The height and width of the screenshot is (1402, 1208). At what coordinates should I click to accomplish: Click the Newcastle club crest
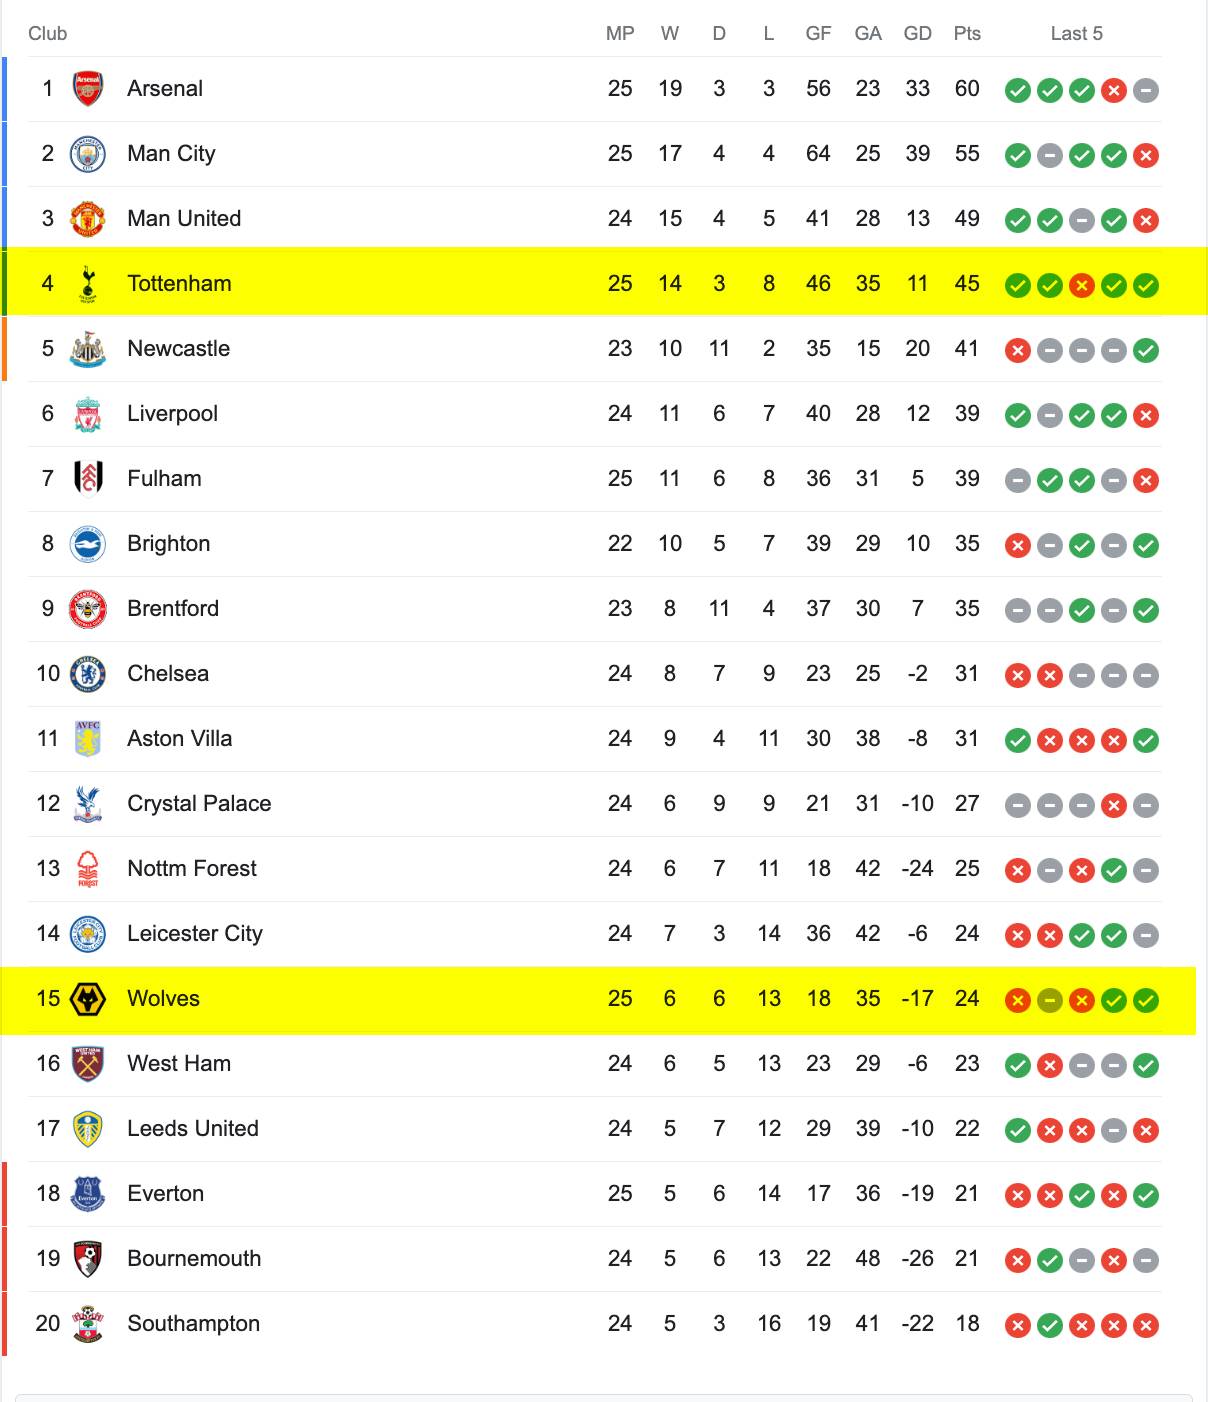click(x=88, y=349)
